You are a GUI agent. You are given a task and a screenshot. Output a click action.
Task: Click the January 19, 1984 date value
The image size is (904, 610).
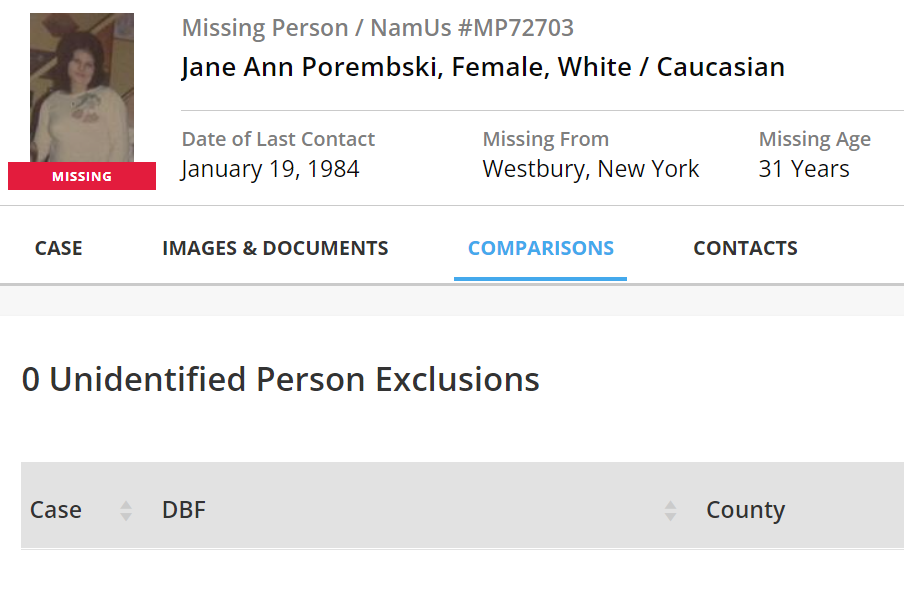[x=270, y=169]
